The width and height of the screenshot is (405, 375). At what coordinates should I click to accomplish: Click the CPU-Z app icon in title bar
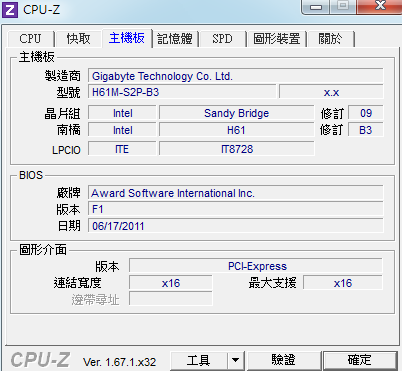click(10, 10)
